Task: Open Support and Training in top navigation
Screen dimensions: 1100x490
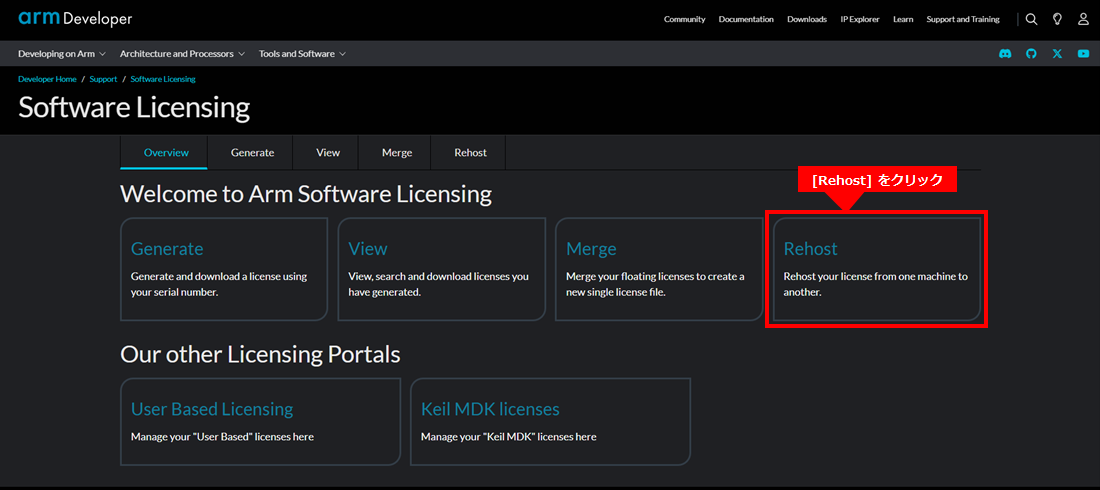Action: pyautogui.click(x=963, y=20)
